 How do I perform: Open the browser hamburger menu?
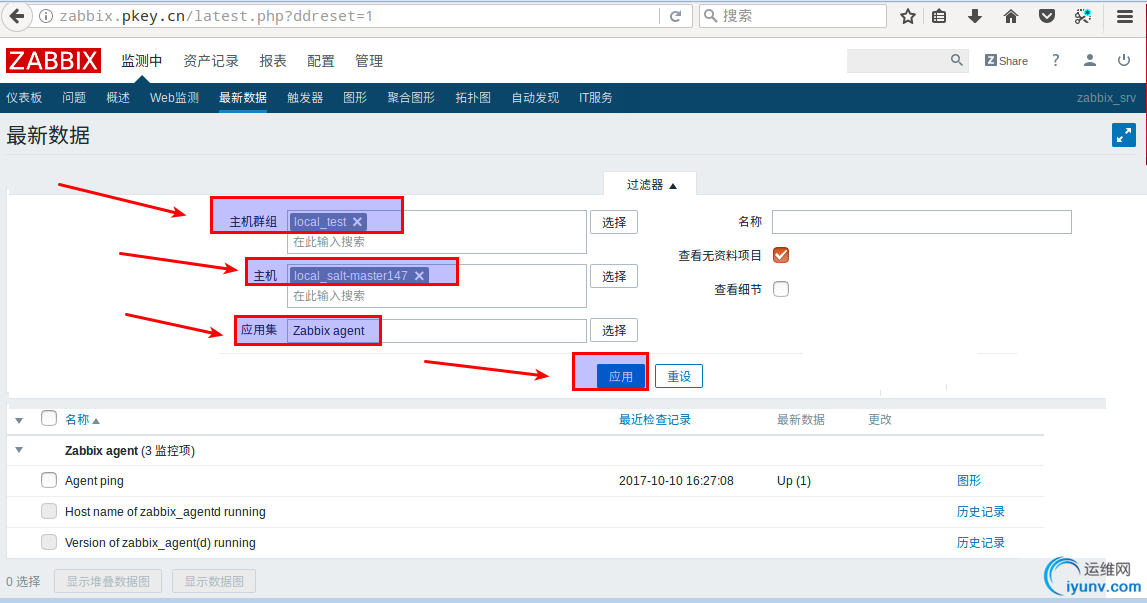[1125, 16]
